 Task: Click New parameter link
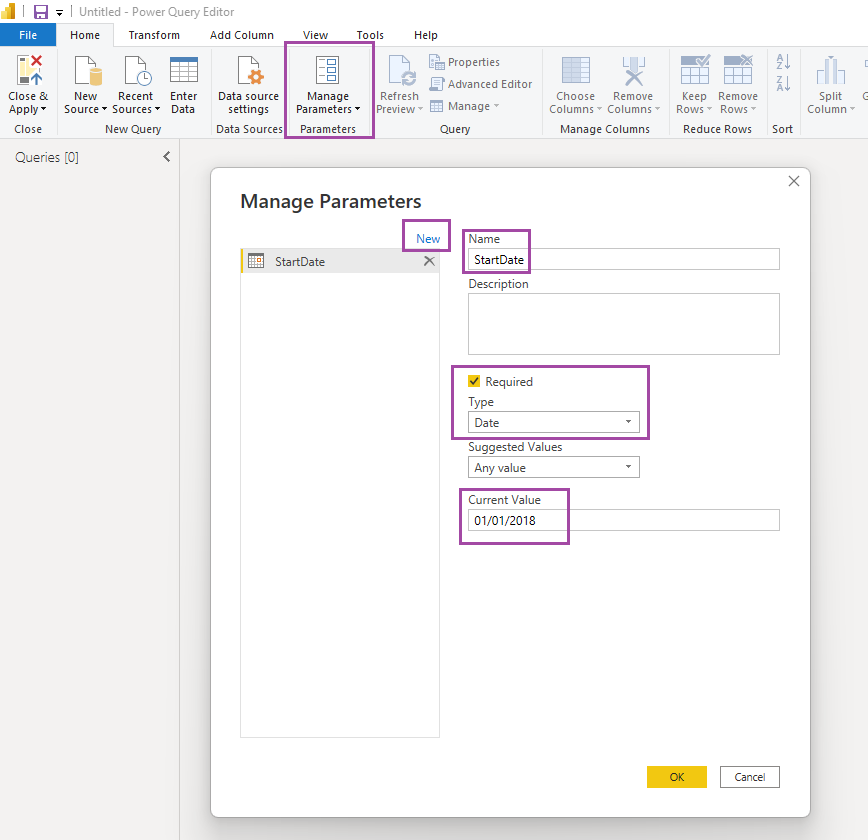pyautogui.click(x=428, y=239)
